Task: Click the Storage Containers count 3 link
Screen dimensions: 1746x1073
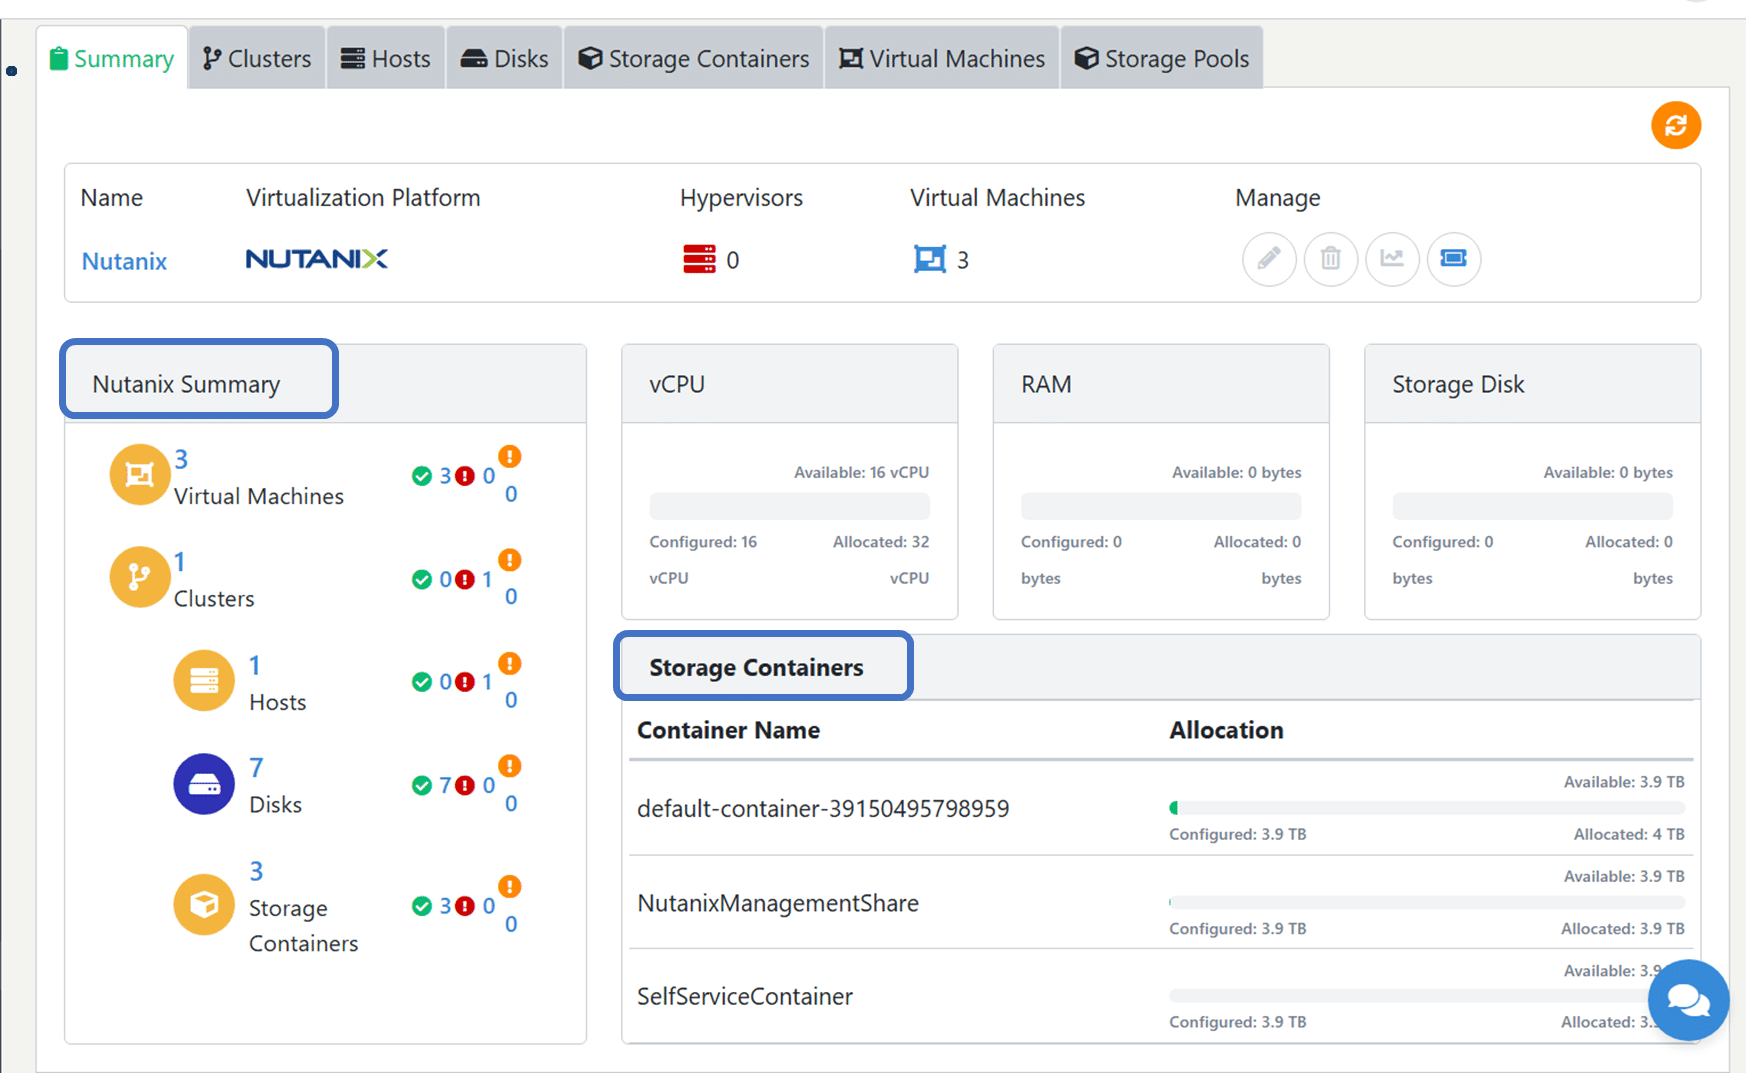Action: (256, 871)
